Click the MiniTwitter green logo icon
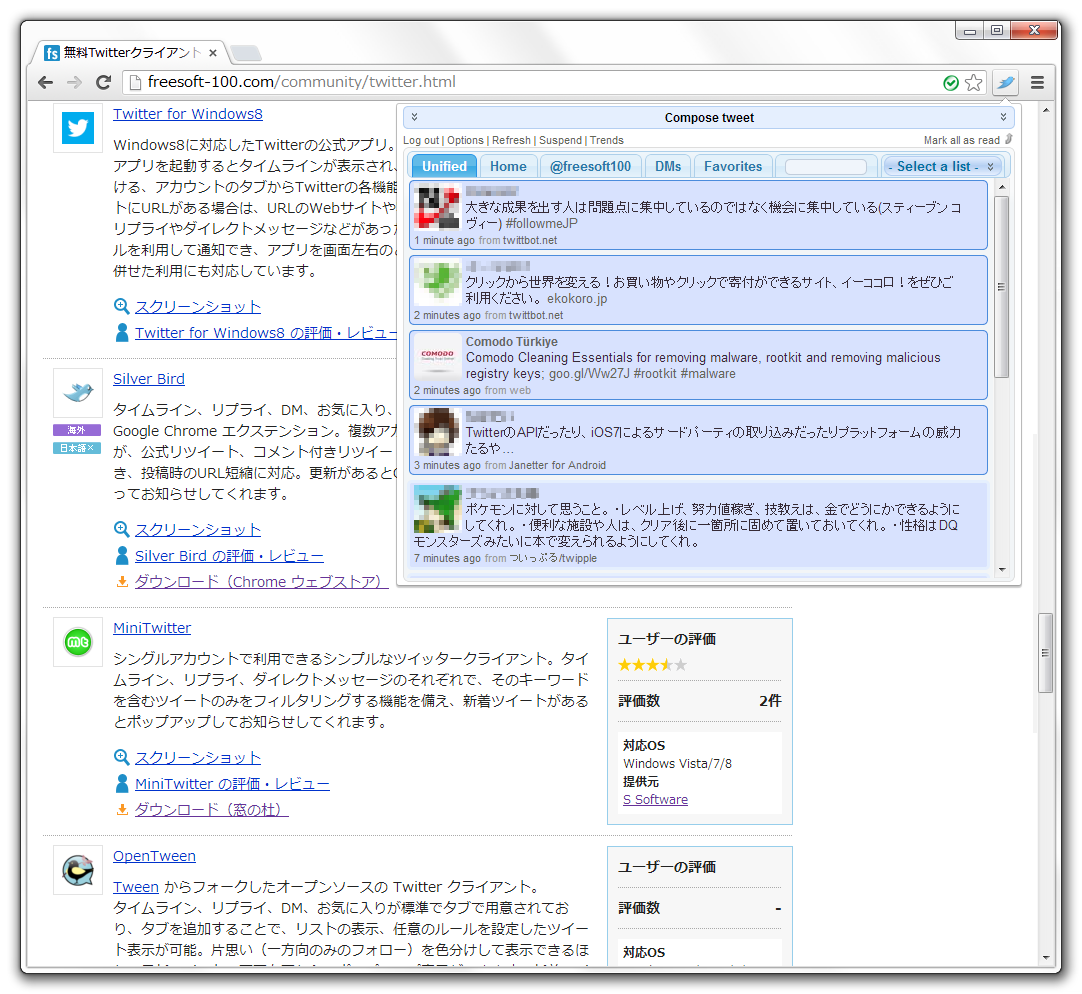1082x994 pixels. [x=78, y=642]
